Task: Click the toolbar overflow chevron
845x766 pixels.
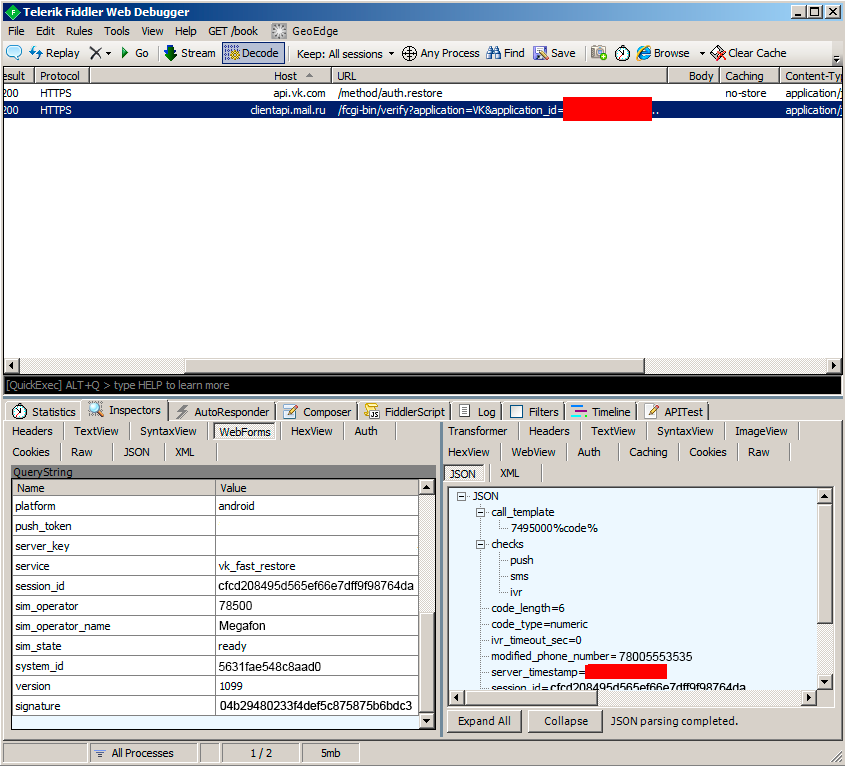Action: (836, 59)
